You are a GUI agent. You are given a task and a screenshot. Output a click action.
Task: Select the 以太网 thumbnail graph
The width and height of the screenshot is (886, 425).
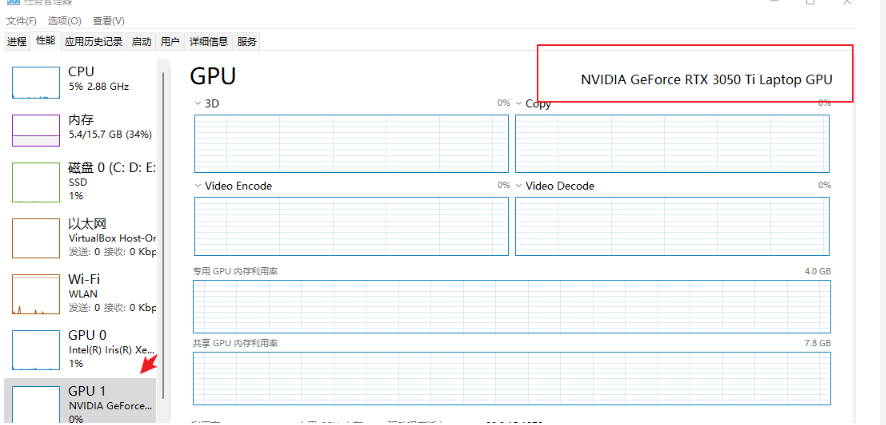36,238
